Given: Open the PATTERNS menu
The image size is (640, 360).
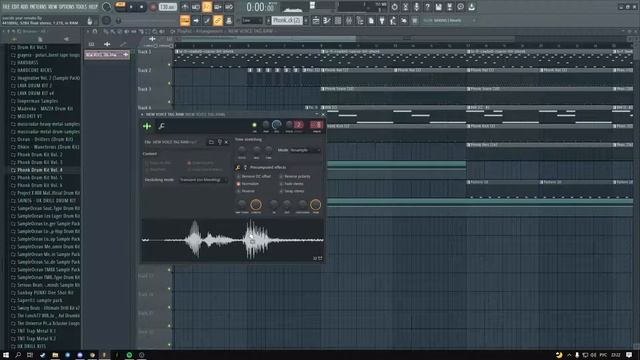Looking at the screenshot, I should [38, 7].
